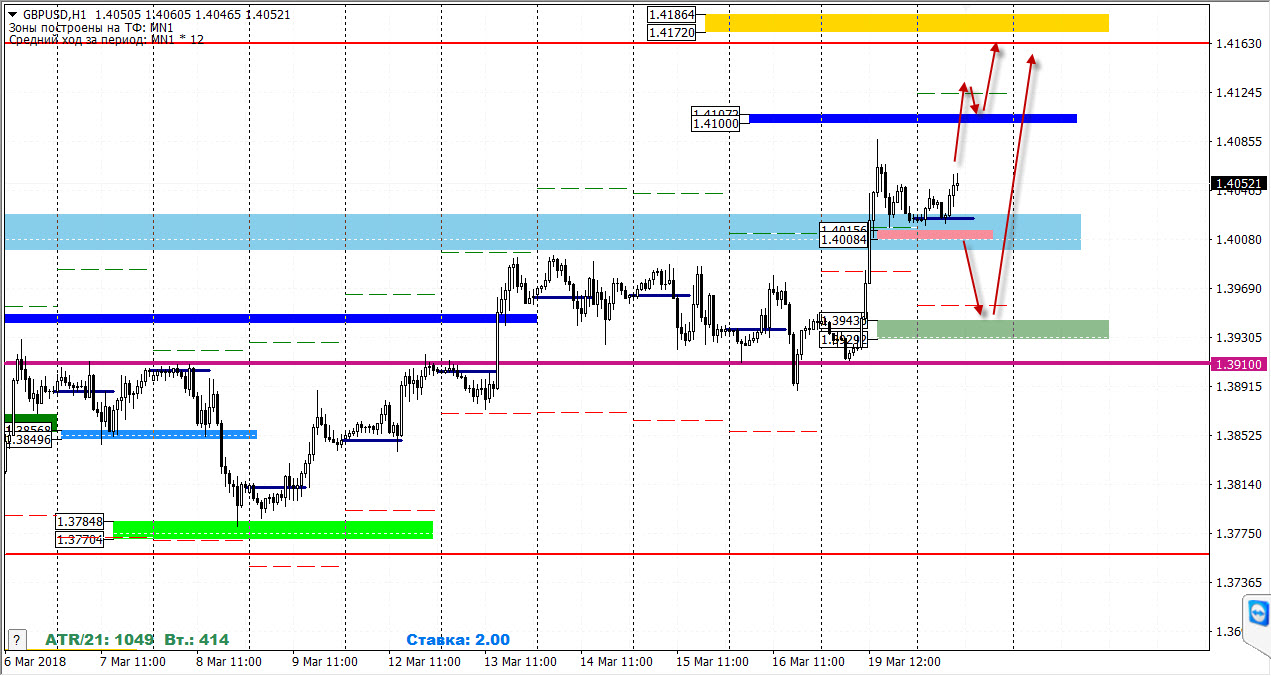Select the yellow zone at 1.41864

906,23
